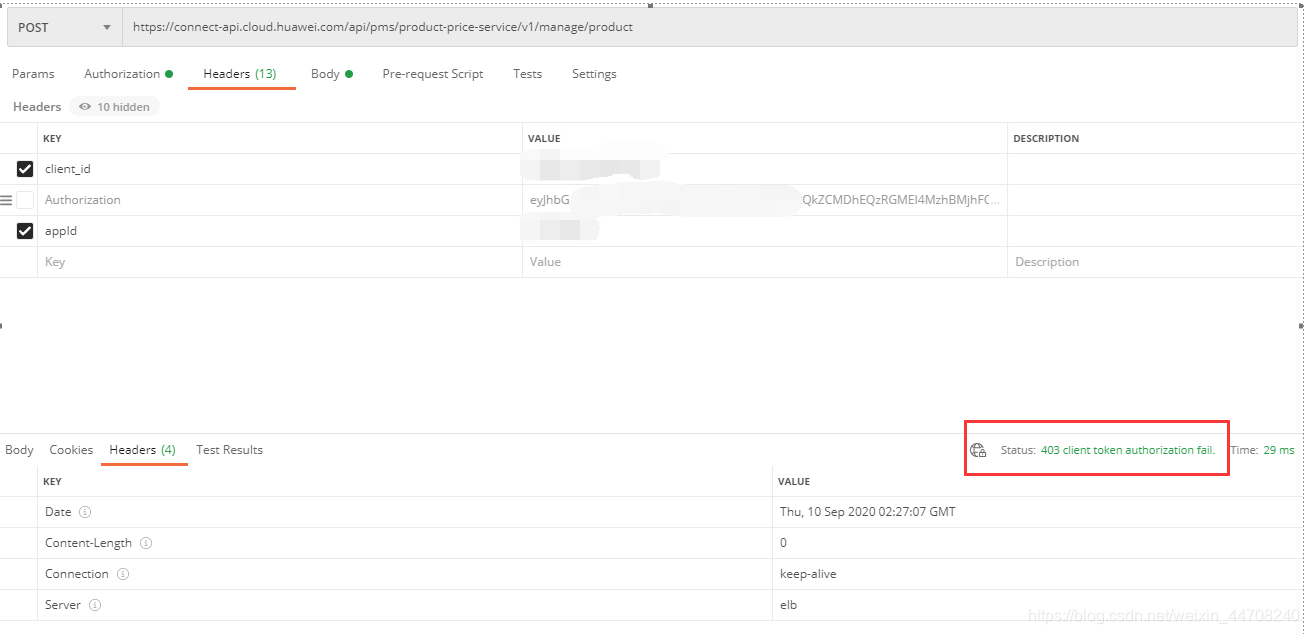
Task: Click the Authorization key cell
Action: 280,200
